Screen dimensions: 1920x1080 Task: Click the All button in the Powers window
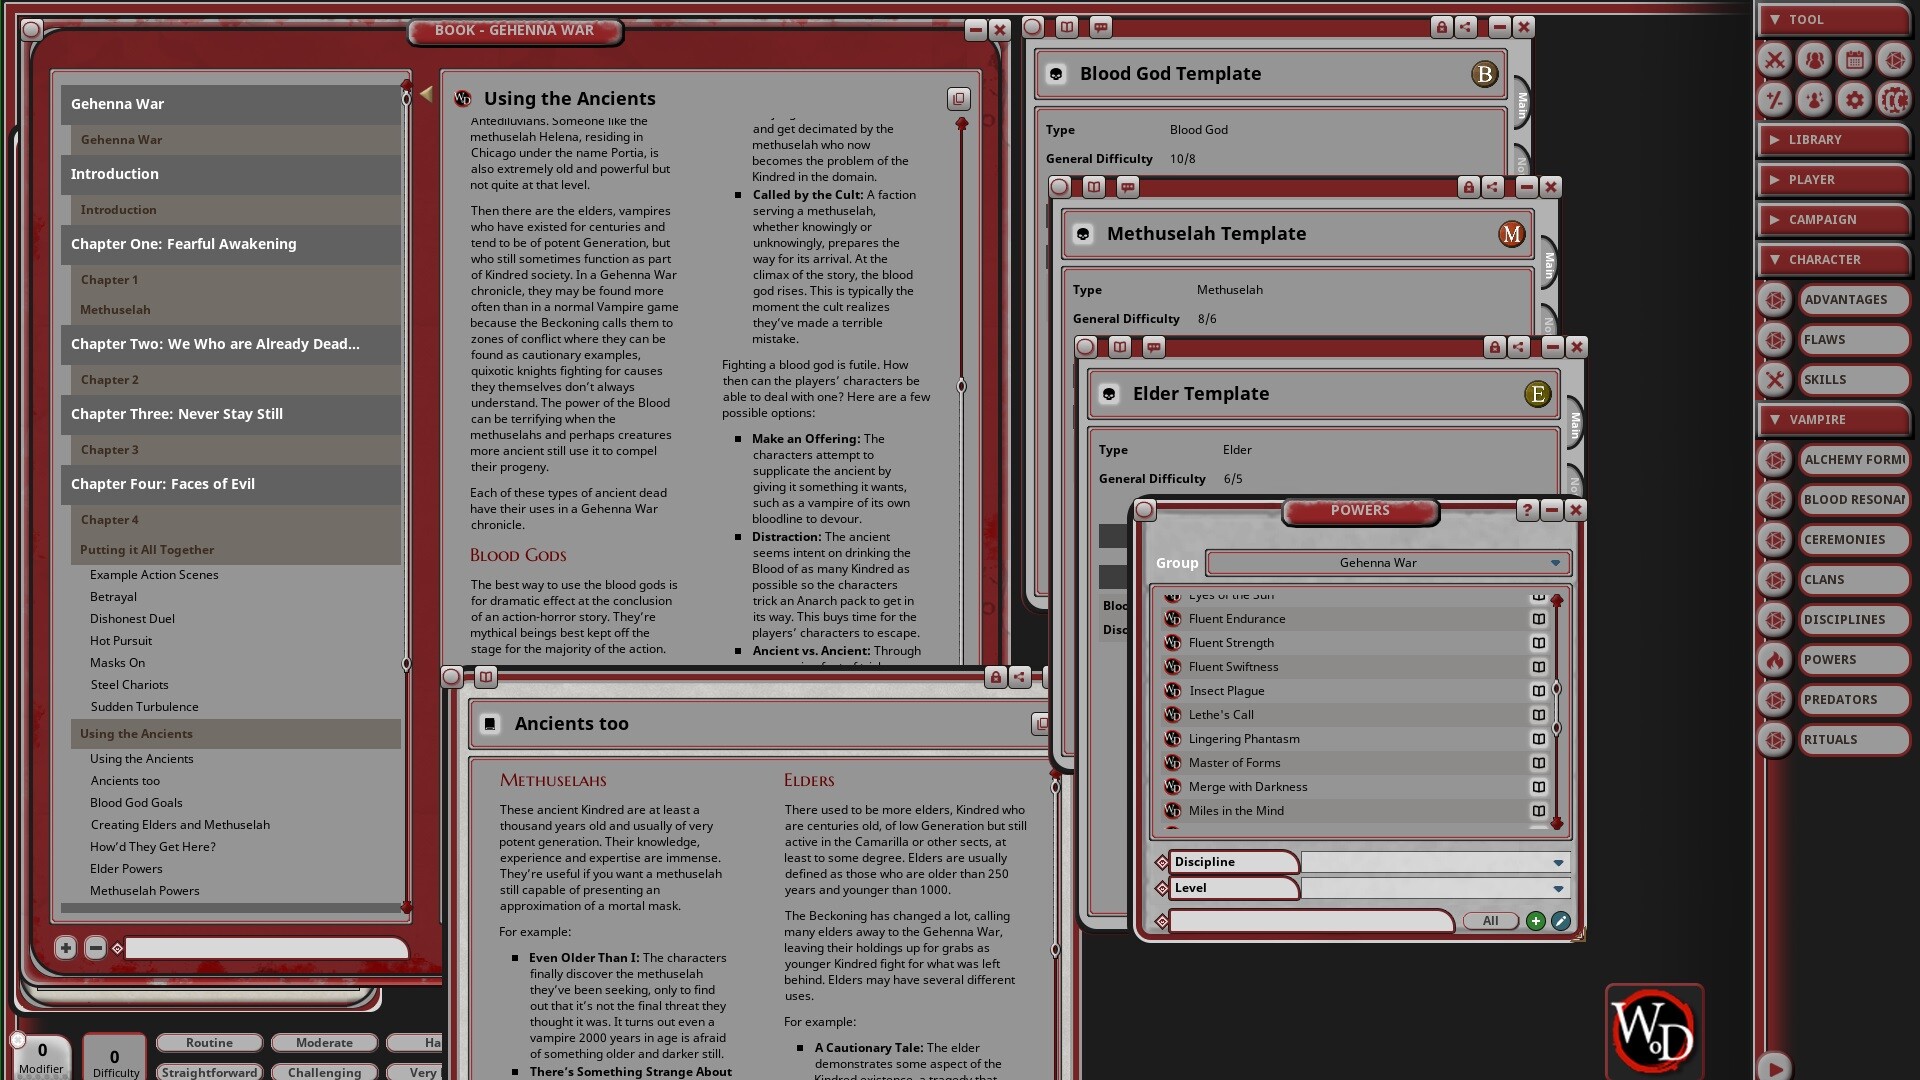(1490, 920)
